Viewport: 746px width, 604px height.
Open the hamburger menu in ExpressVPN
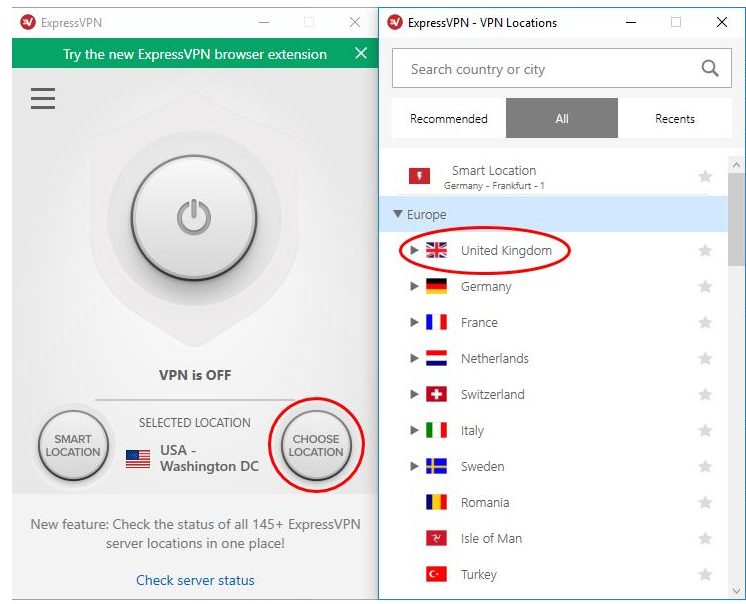pyautogui.click(x=43, y=98)
